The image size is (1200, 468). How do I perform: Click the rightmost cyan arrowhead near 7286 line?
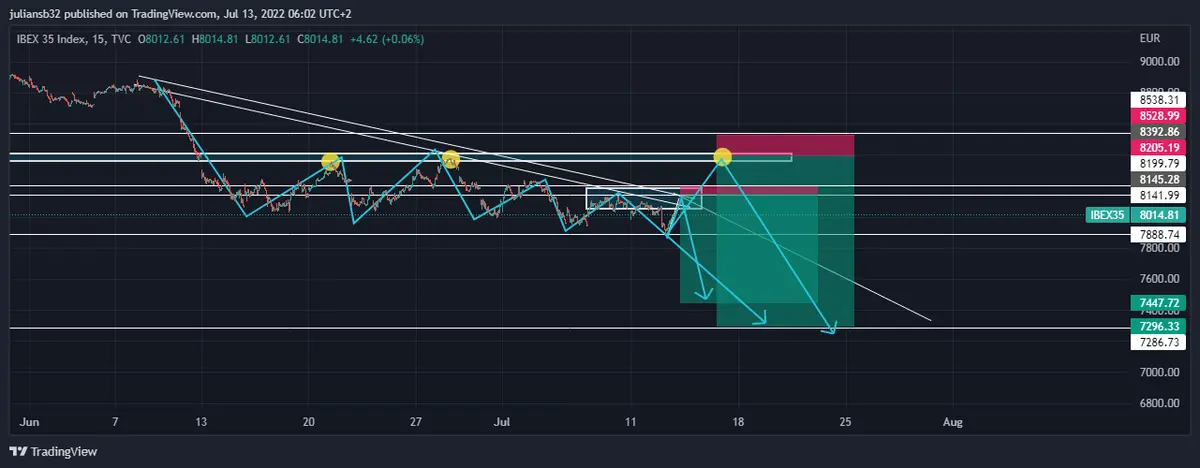(830, 329)
